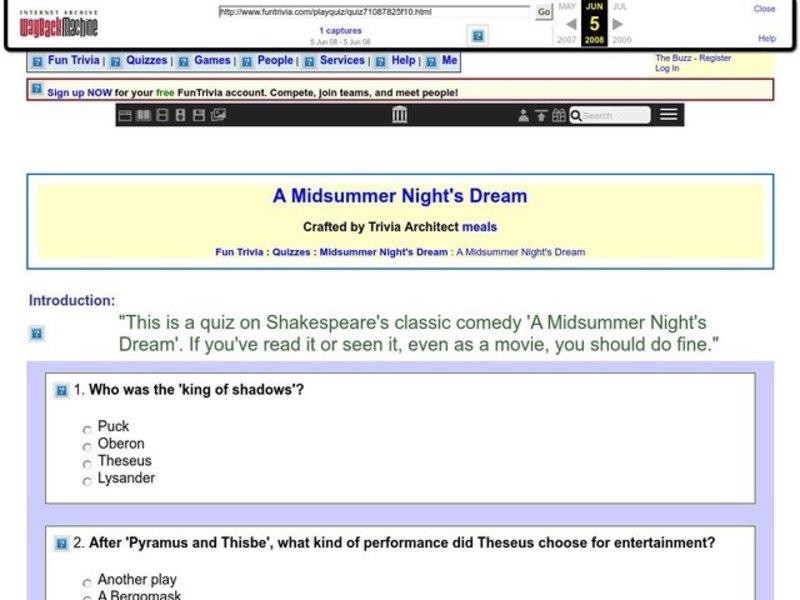Screen dimensions: 800x600
Task: Select the Web archive icon on black toolbar
Action: click(123, 114)
